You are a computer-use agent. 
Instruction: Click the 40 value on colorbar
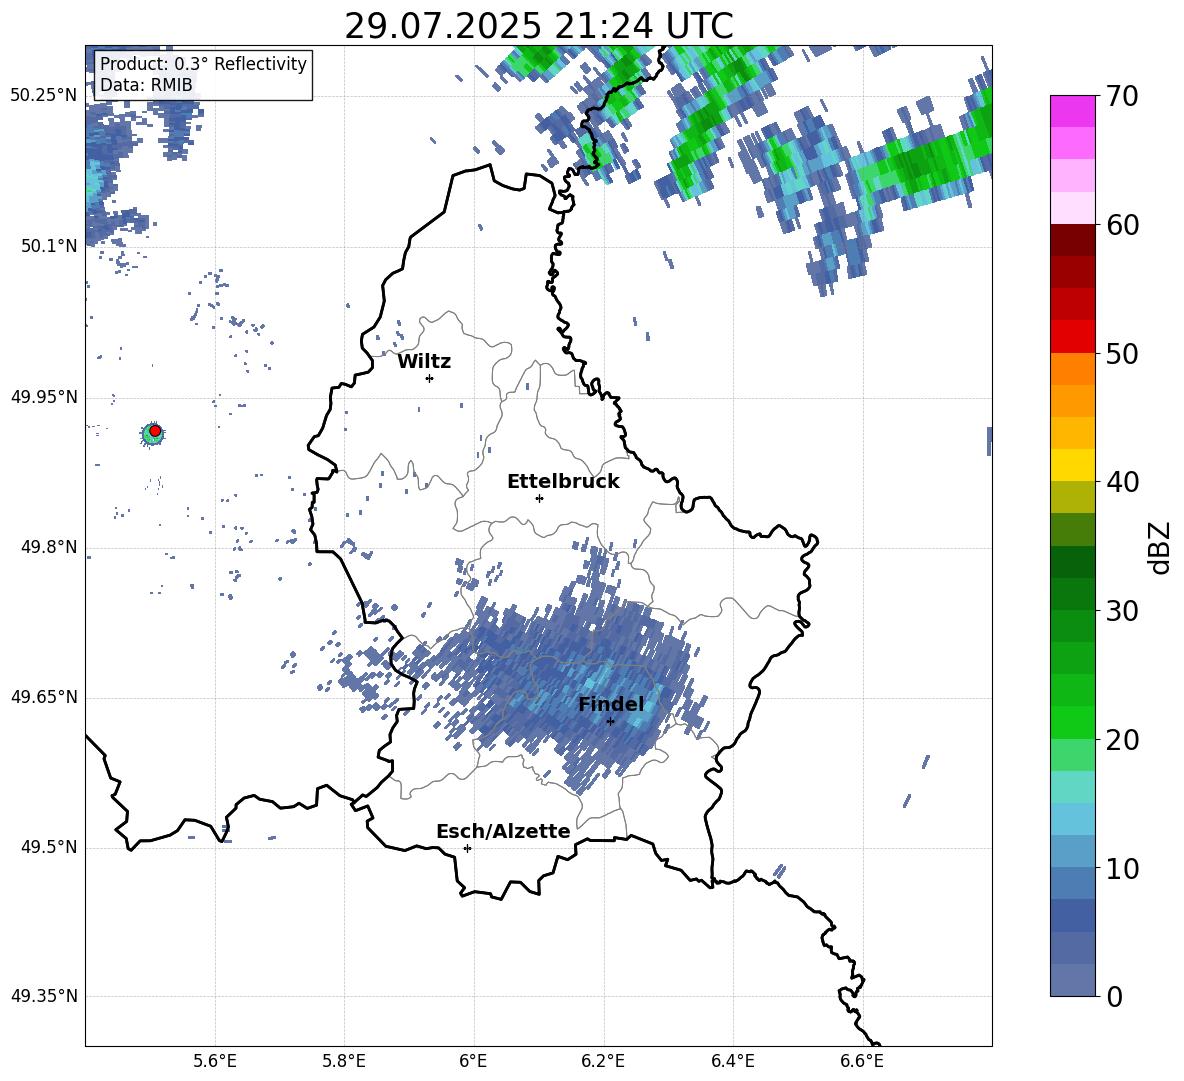pyautogui.click(x=1122, y=482)
